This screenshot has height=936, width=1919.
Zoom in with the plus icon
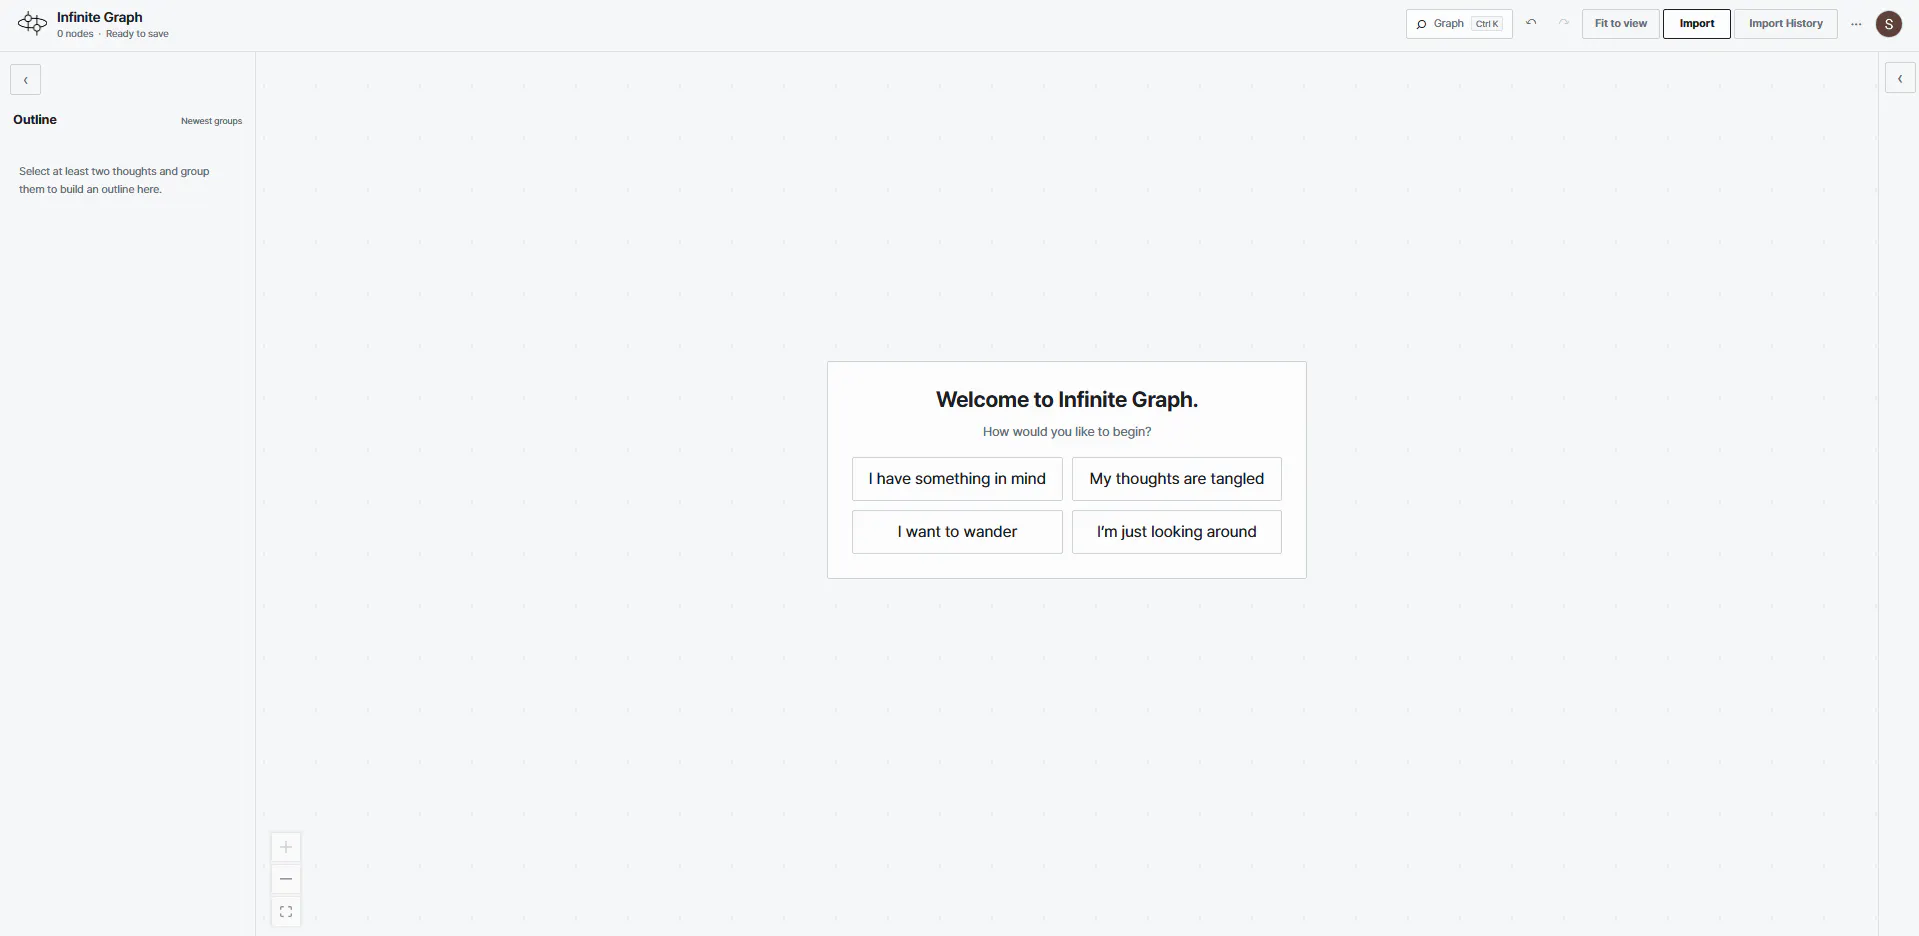point(286,847)
